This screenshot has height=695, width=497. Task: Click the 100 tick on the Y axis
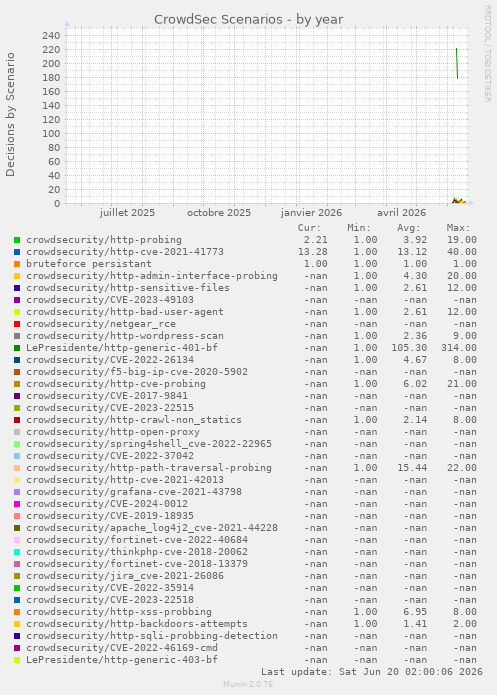click(x=51, y=133)
